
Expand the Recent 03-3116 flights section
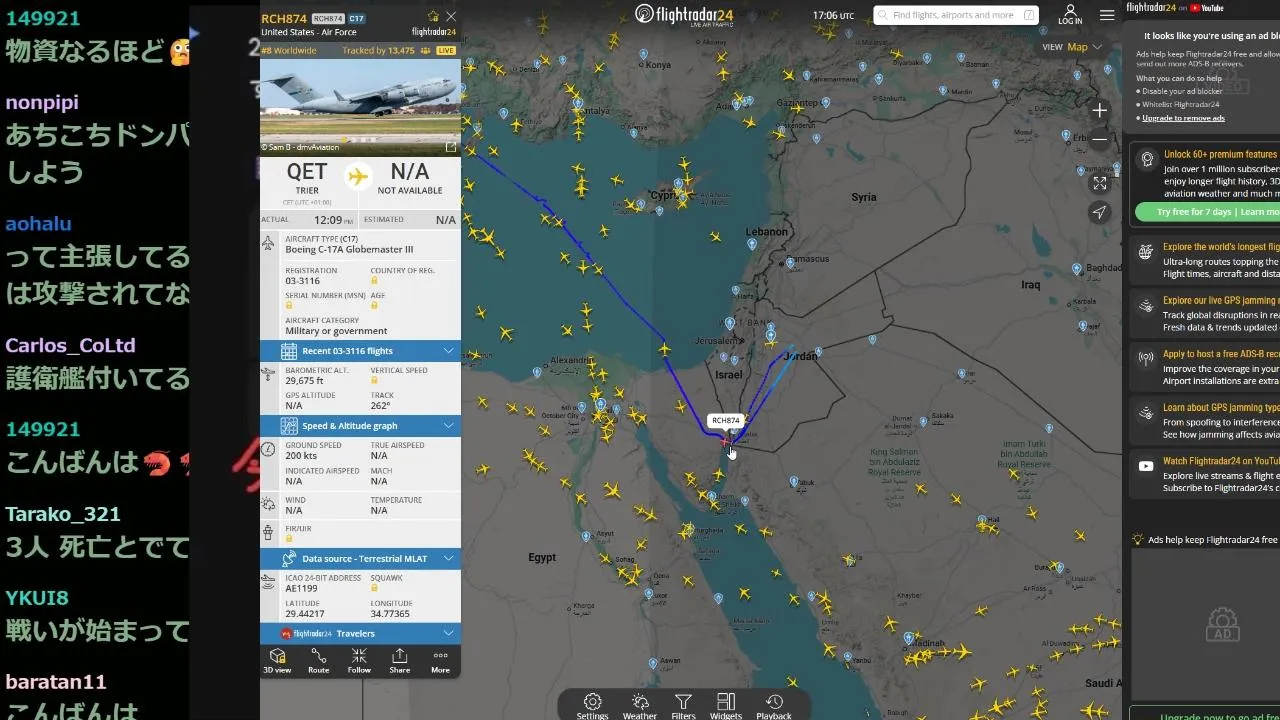(360, 351)
